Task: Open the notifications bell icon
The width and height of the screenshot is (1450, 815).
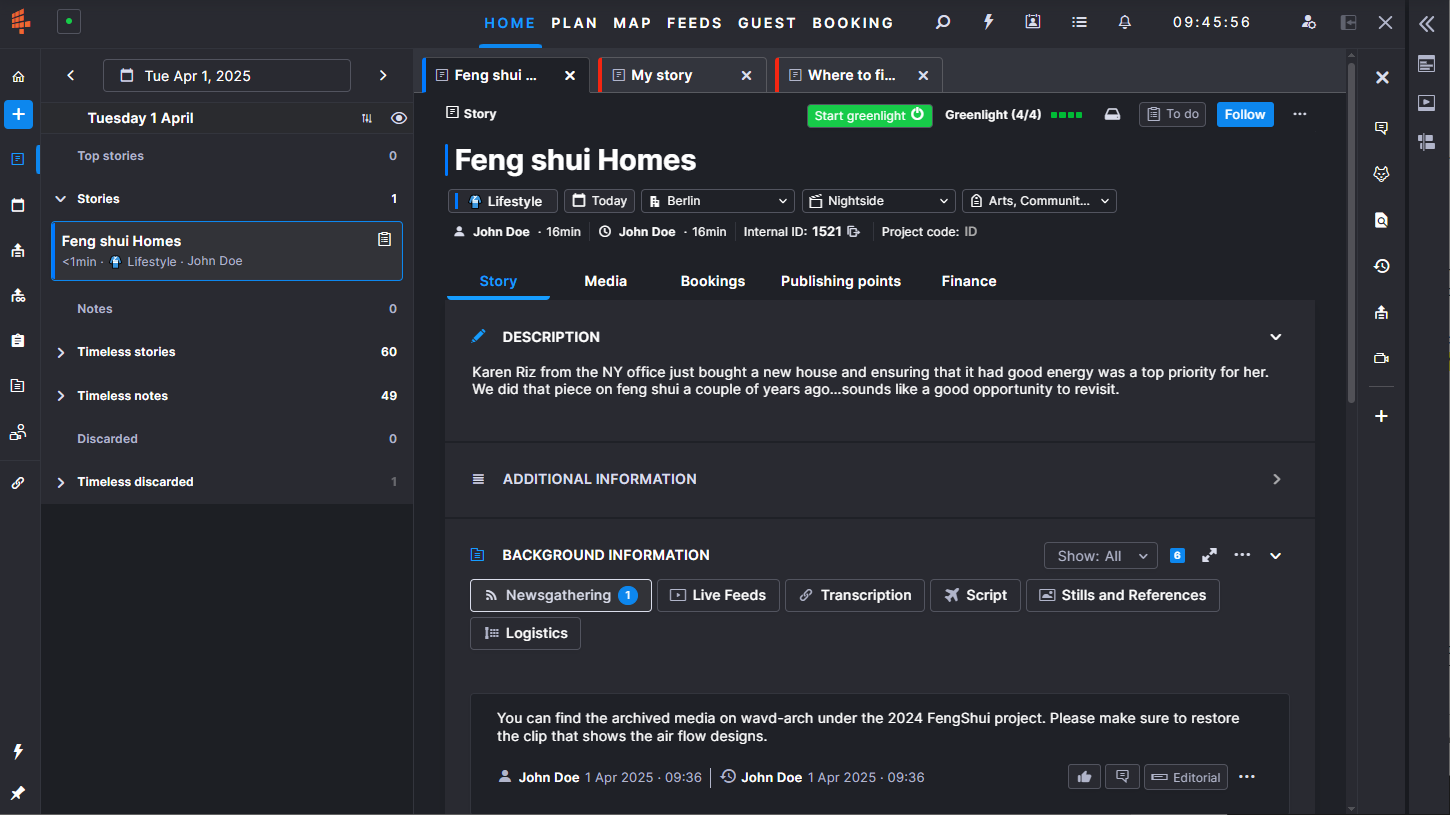Action: pos(1125,22)
